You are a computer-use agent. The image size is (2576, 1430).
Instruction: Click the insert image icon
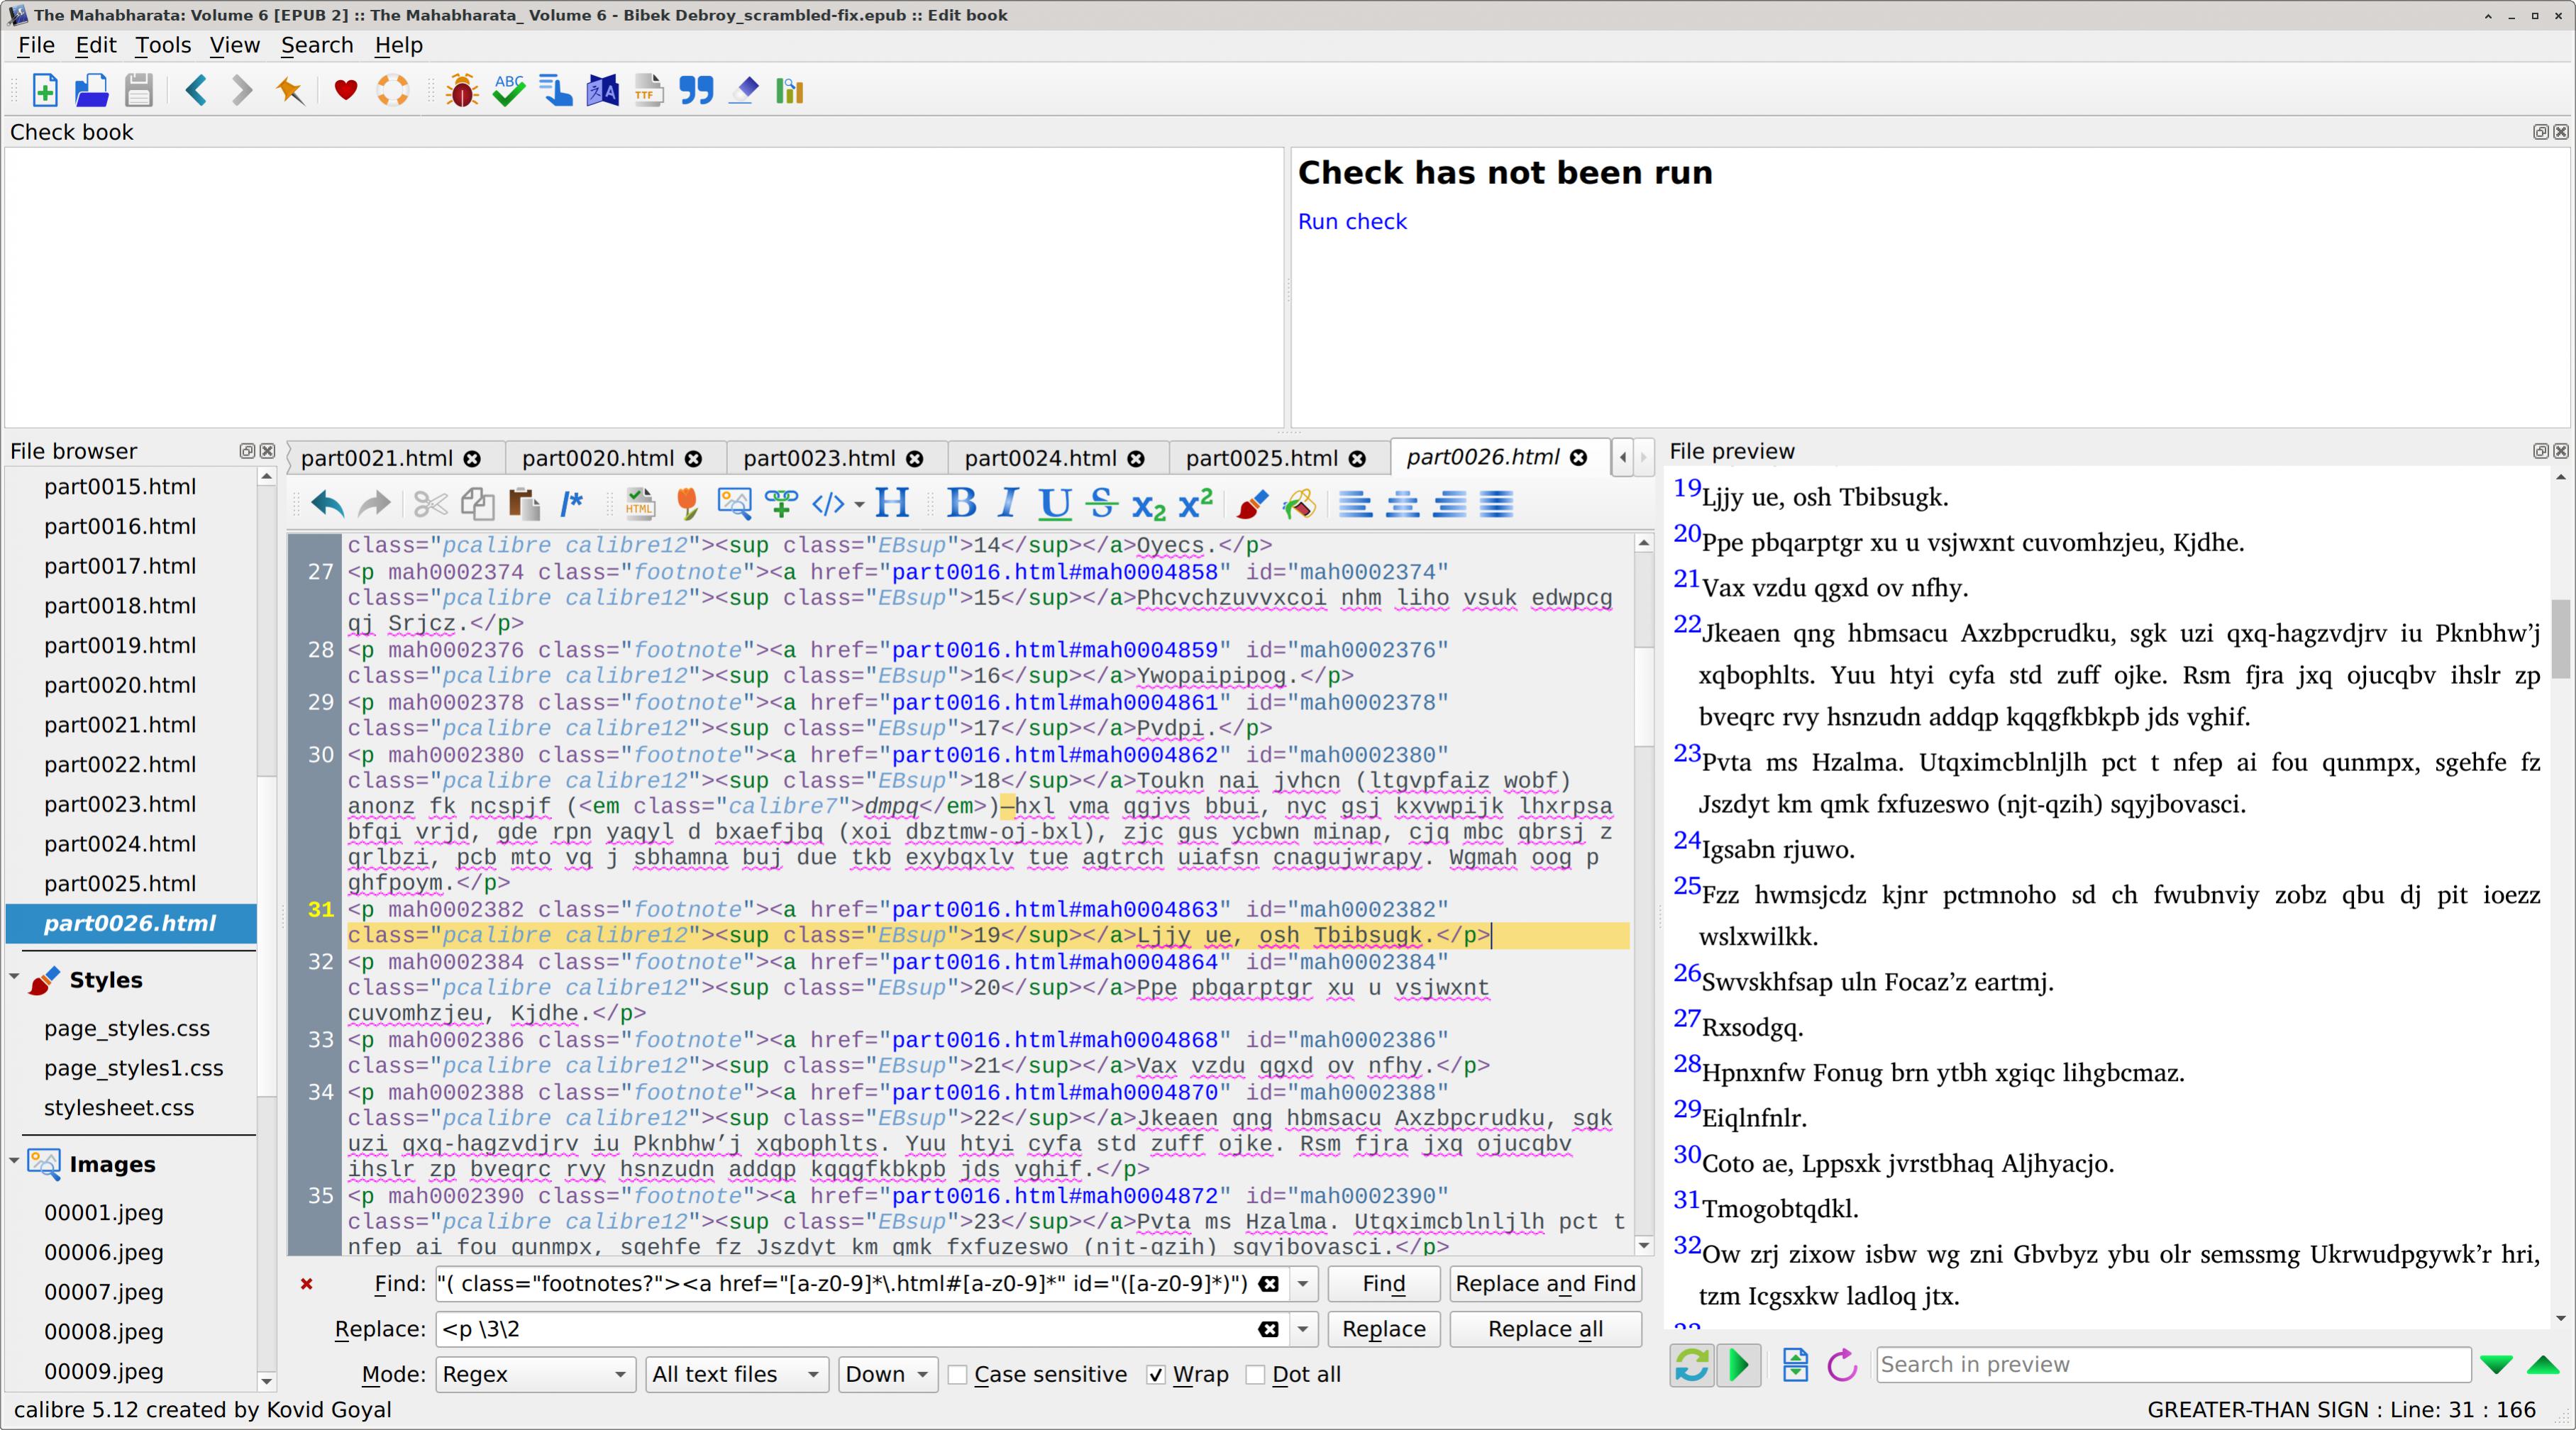tap(734, 504)
